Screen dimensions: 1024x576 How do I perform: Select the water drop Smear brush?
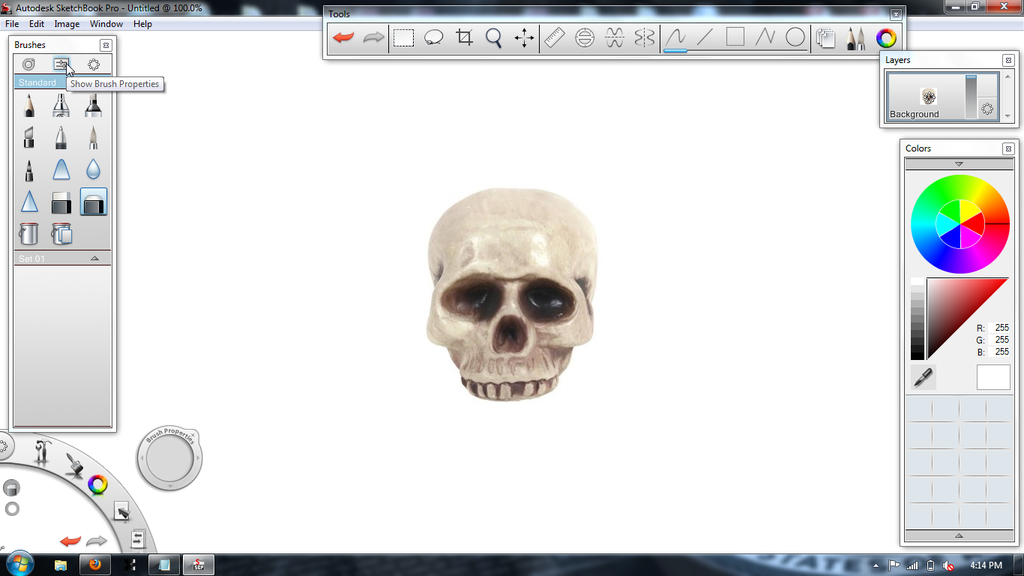(x=93, y=170)
